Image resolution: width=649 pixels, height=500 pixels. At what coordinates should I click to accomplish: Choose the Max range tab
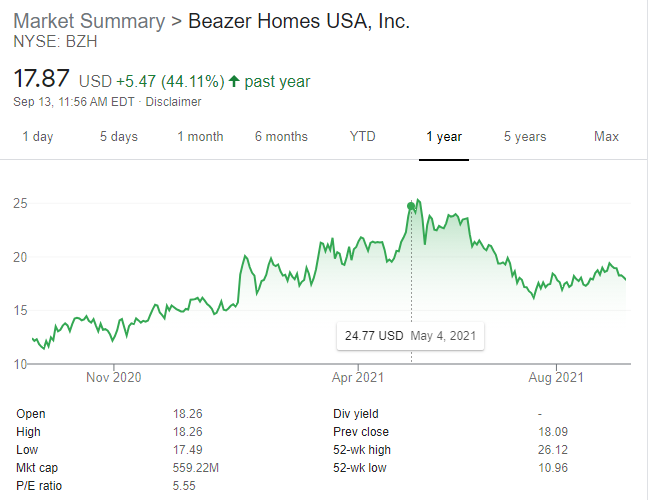click(x=606, y=137)
